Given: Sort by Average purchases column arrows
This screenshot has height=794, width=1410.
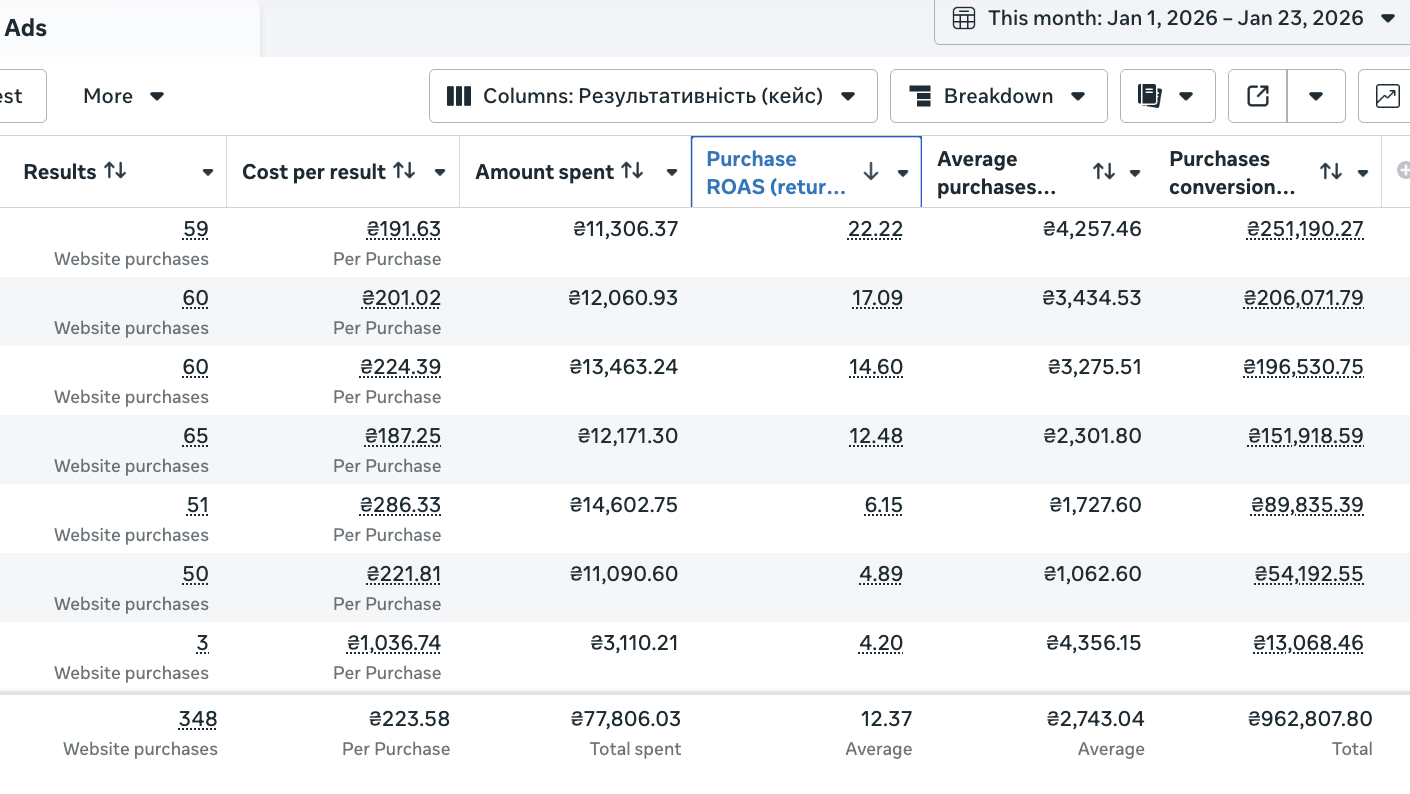Looking at the screenshot, I should (1104, 172).
